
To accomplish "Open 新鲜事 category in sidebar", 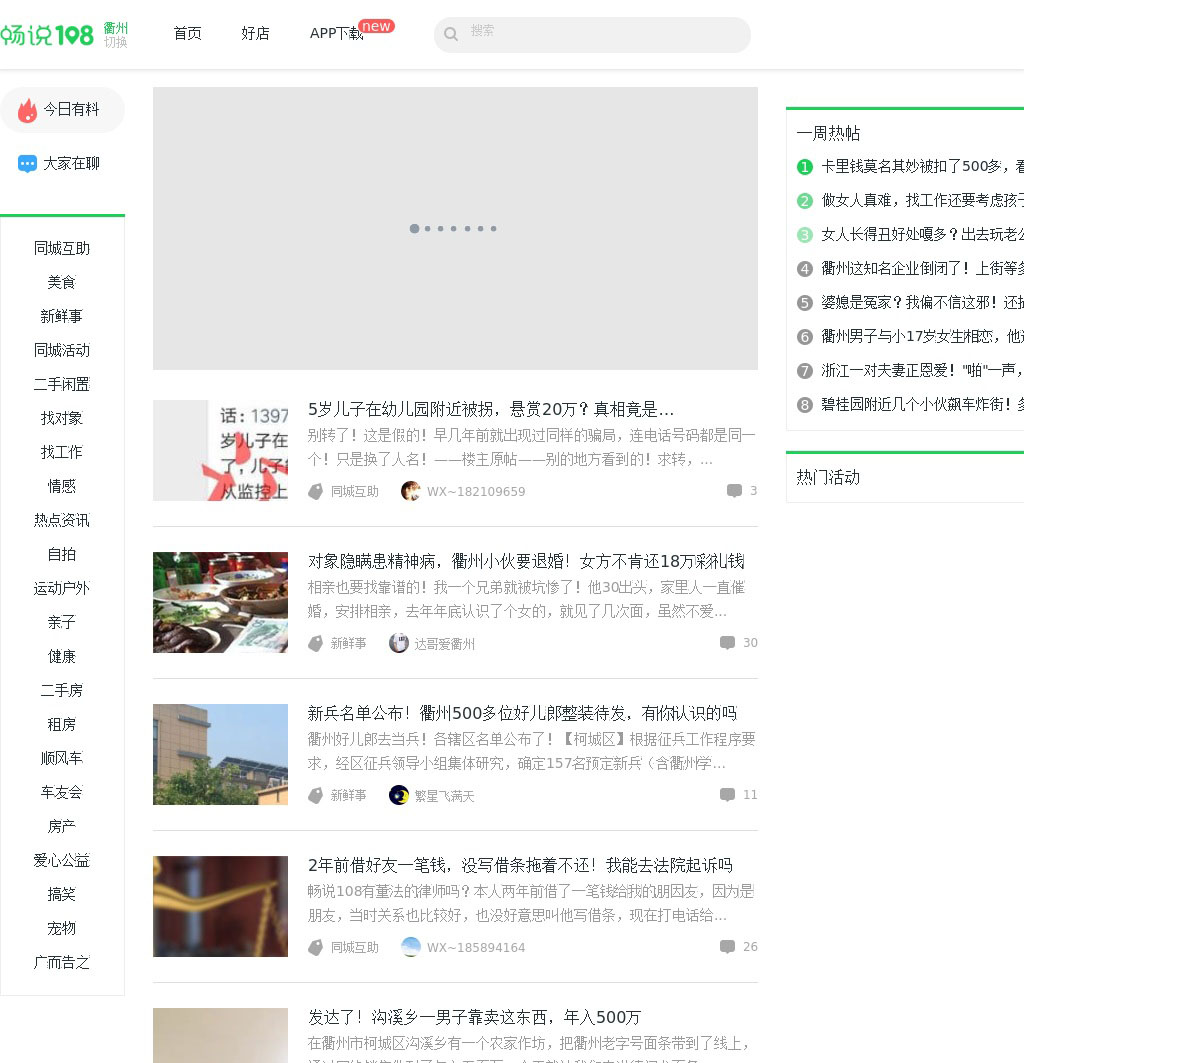I will click(62, 316).
